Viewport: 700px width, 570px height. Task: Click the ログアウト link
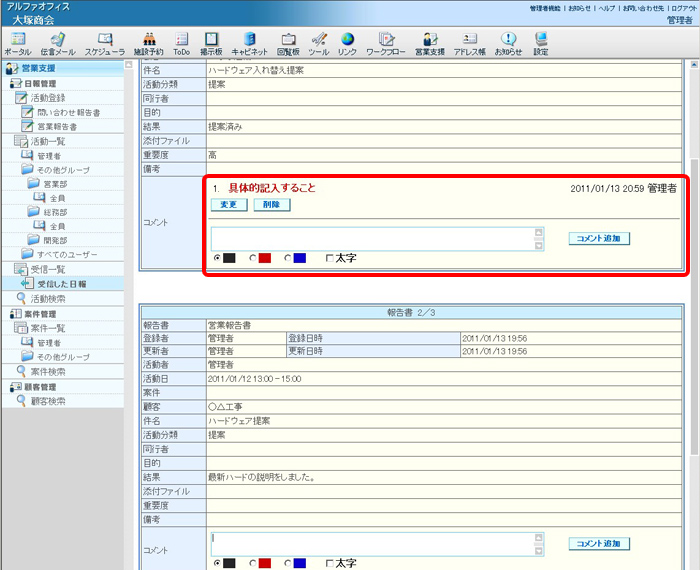[679, 8]
